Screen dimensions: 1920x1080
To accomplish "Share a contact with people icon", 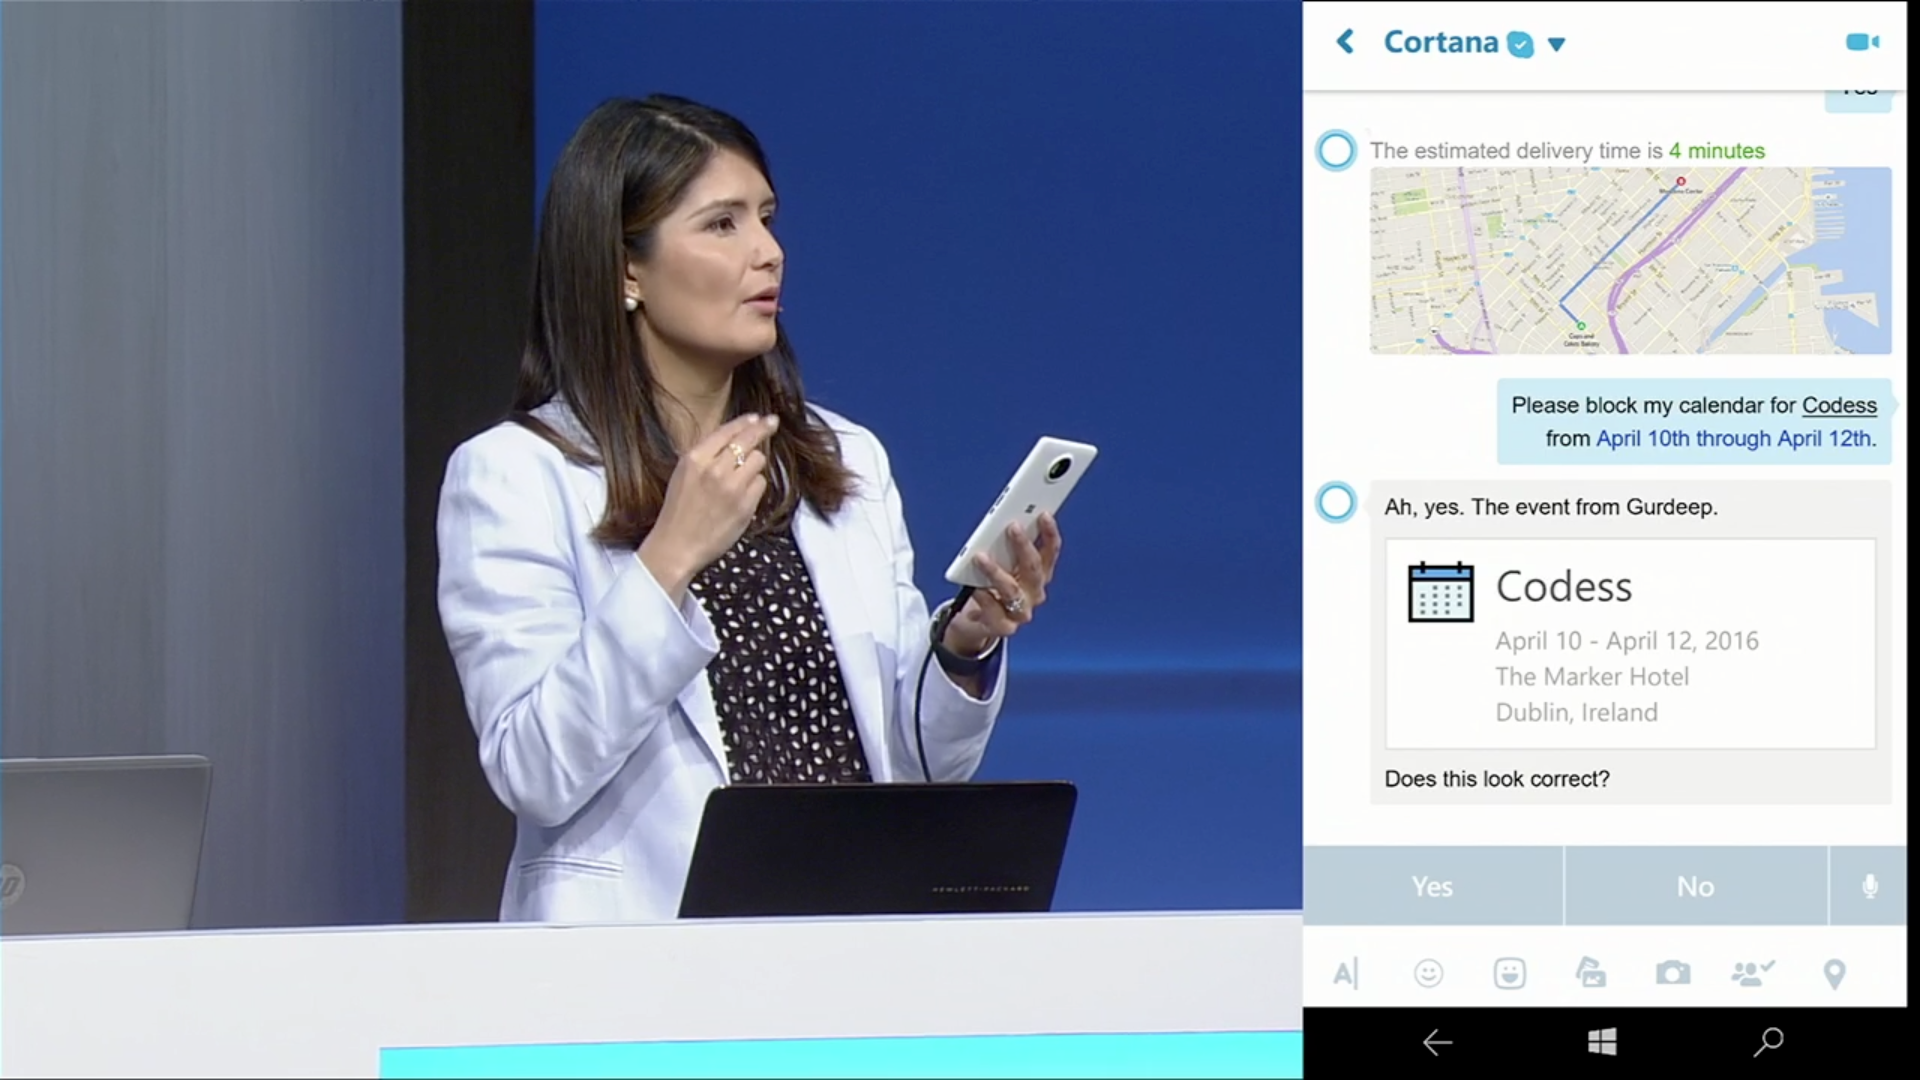I will [1753, 973].
